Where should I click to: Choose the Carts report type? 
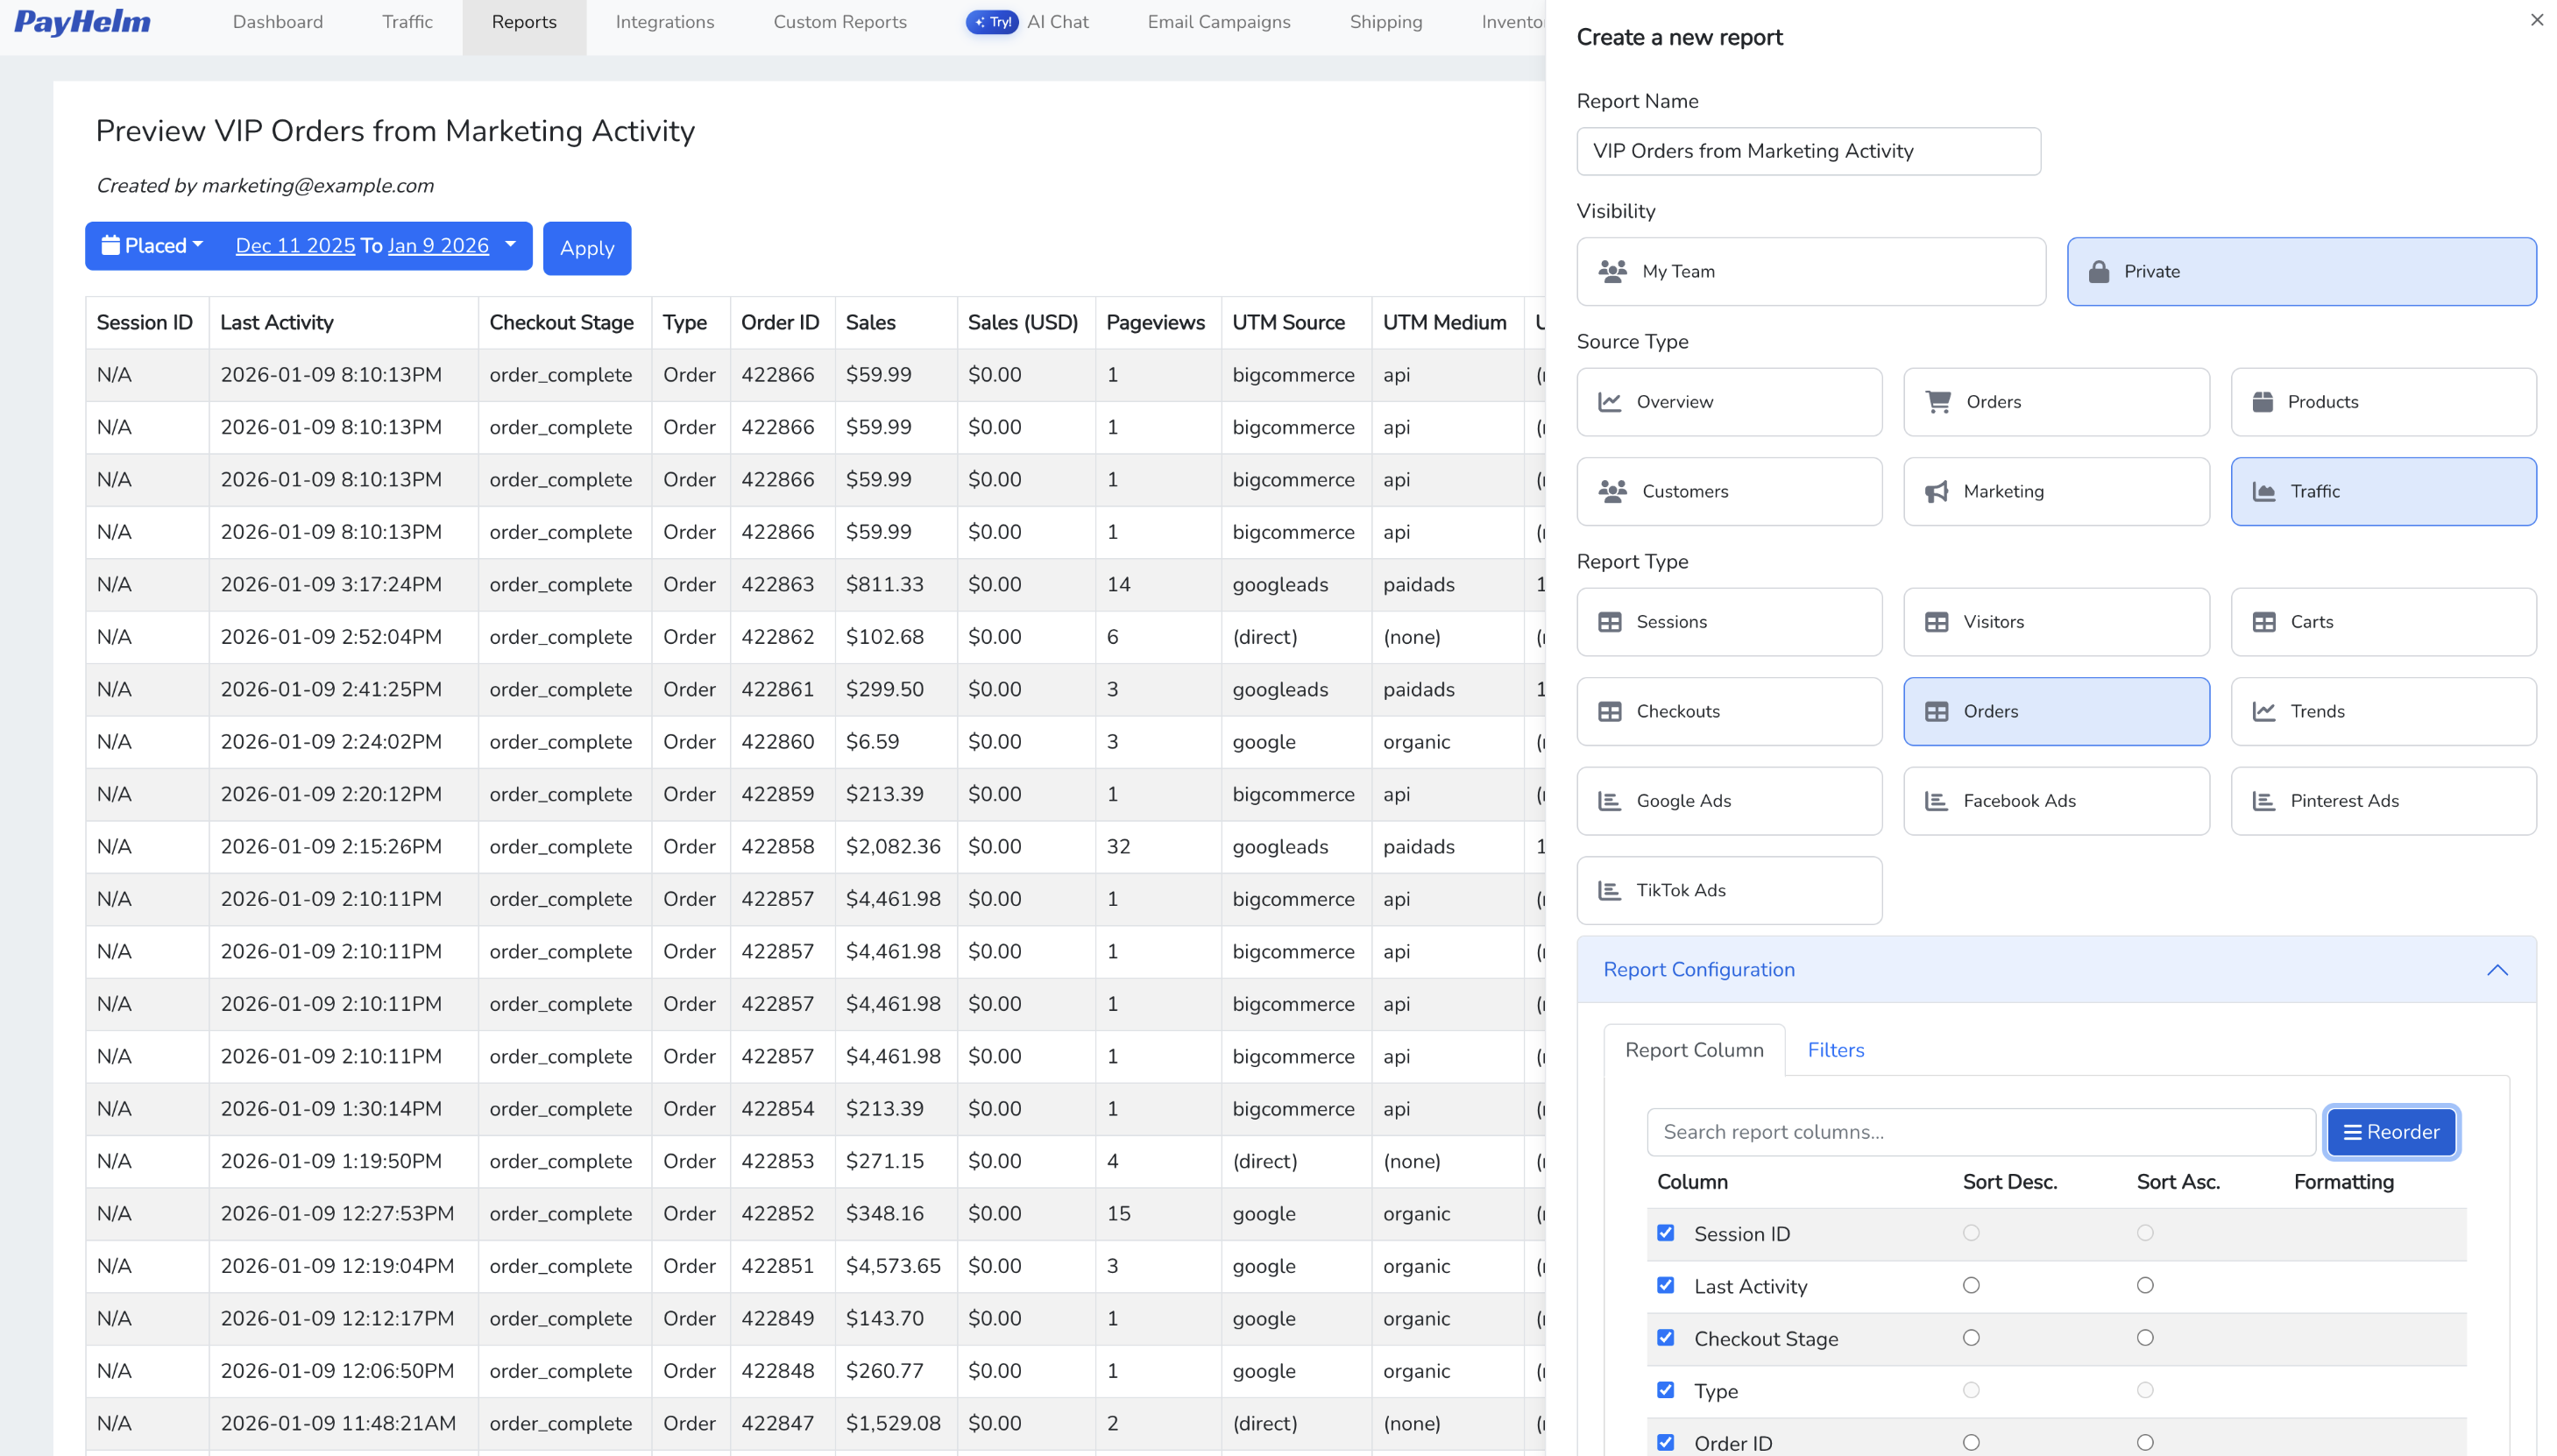(x=2383, y=621)
